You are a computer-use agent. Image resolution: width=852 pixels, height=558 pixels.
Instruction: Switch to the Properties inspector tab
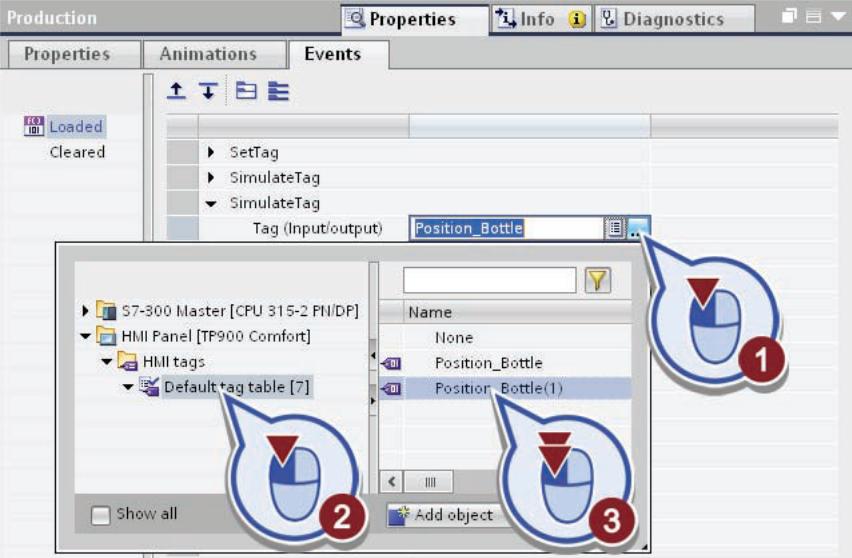pos(415,20)
